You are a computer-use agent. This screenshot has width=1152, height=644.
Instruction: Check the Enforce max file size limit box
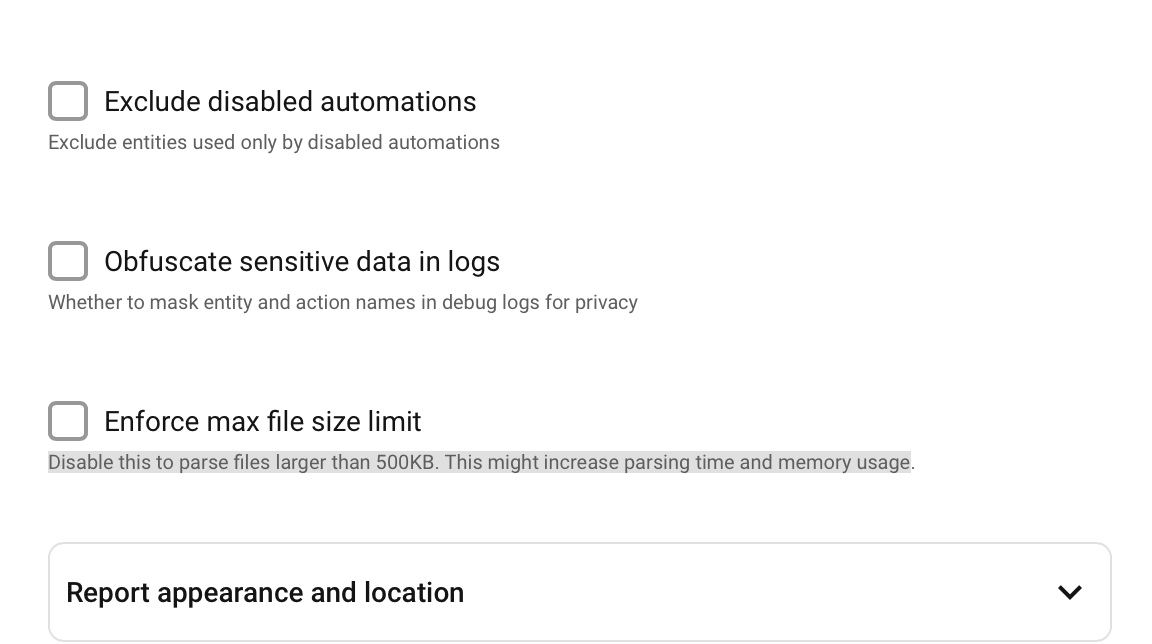(x=68, y=421)
